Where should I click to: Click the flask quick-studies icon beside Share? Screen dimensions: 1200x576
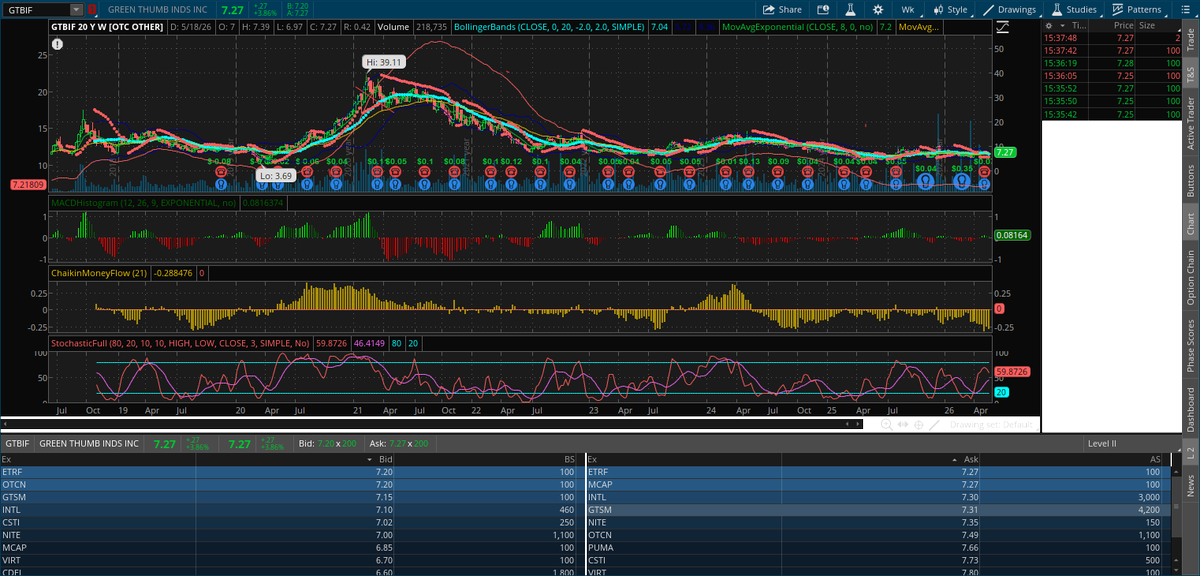tap(851, 9)
